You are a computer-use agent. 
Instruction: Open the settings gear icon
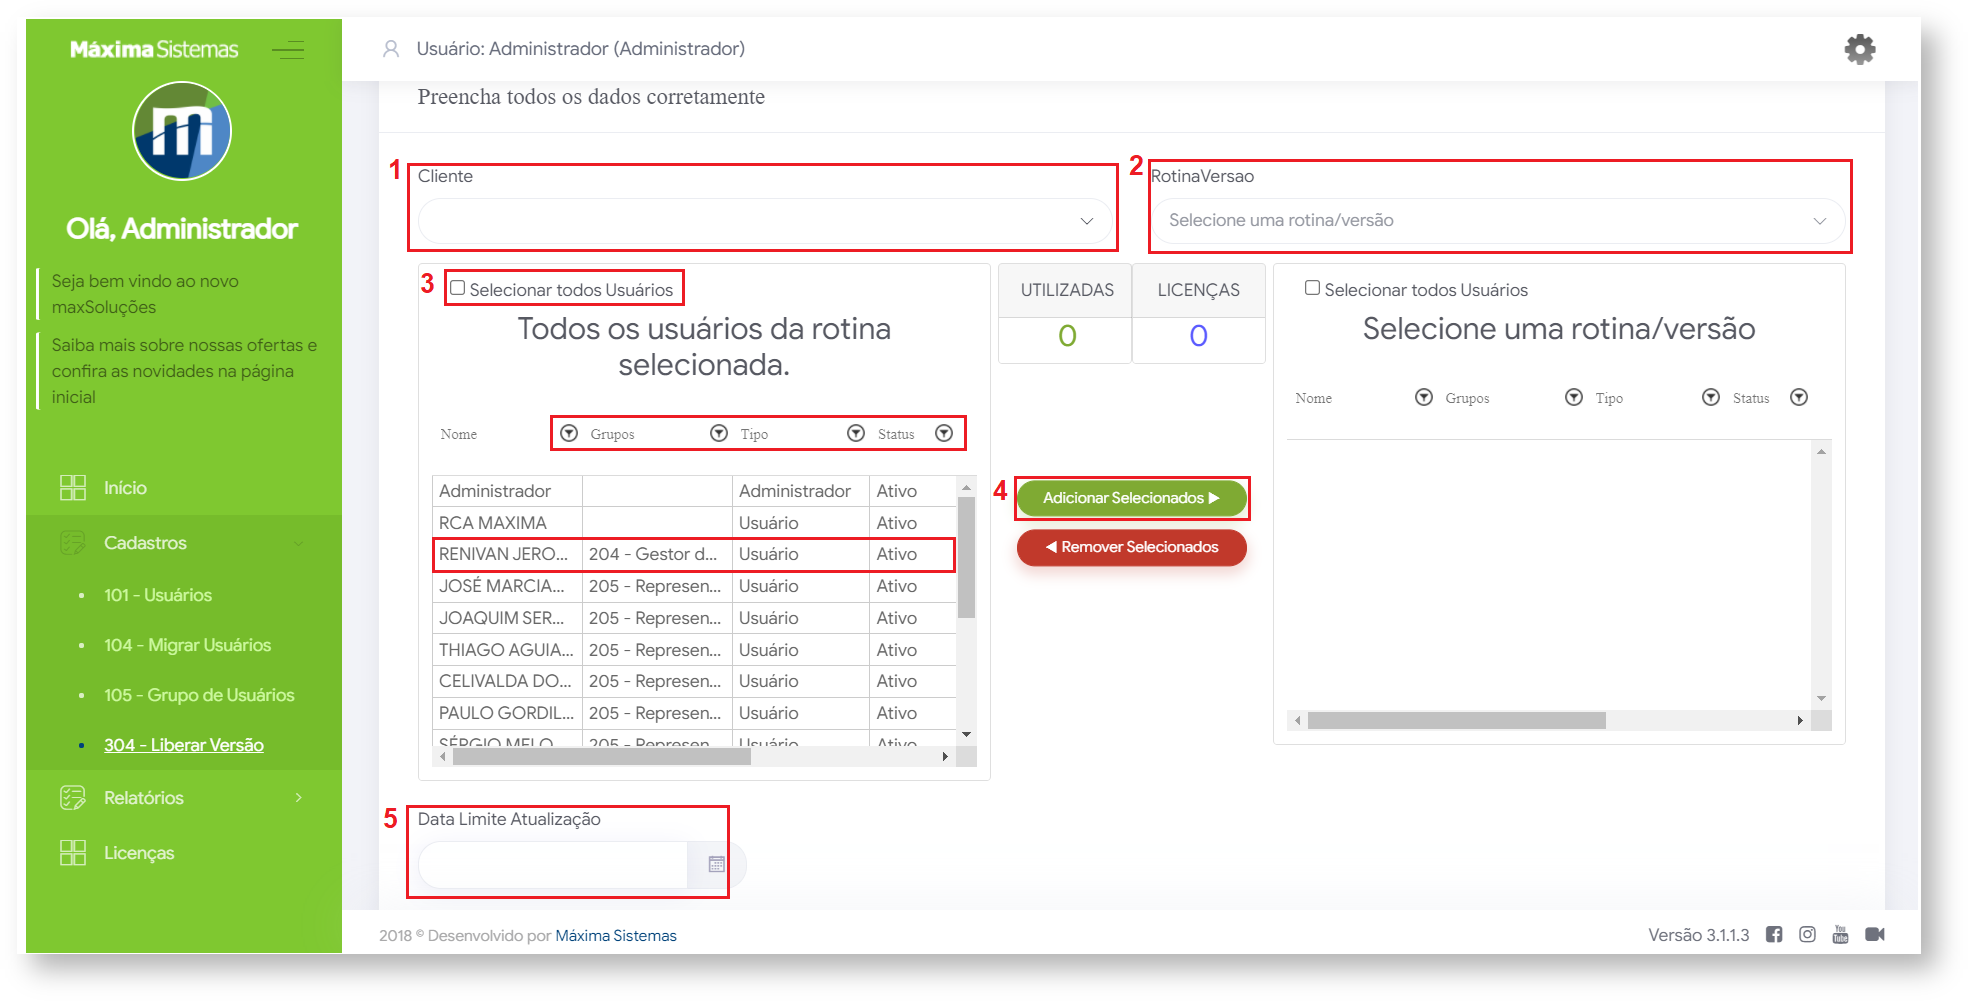coord(1859,49)
